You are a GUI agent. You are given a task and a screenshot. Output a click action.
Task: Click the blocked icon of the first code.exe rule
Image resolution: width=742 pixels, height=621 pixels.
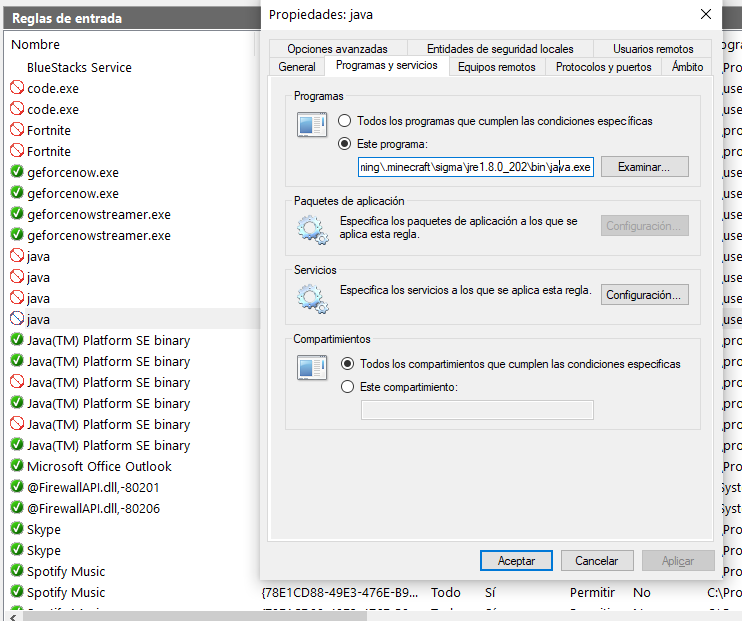tap(17, 88)
